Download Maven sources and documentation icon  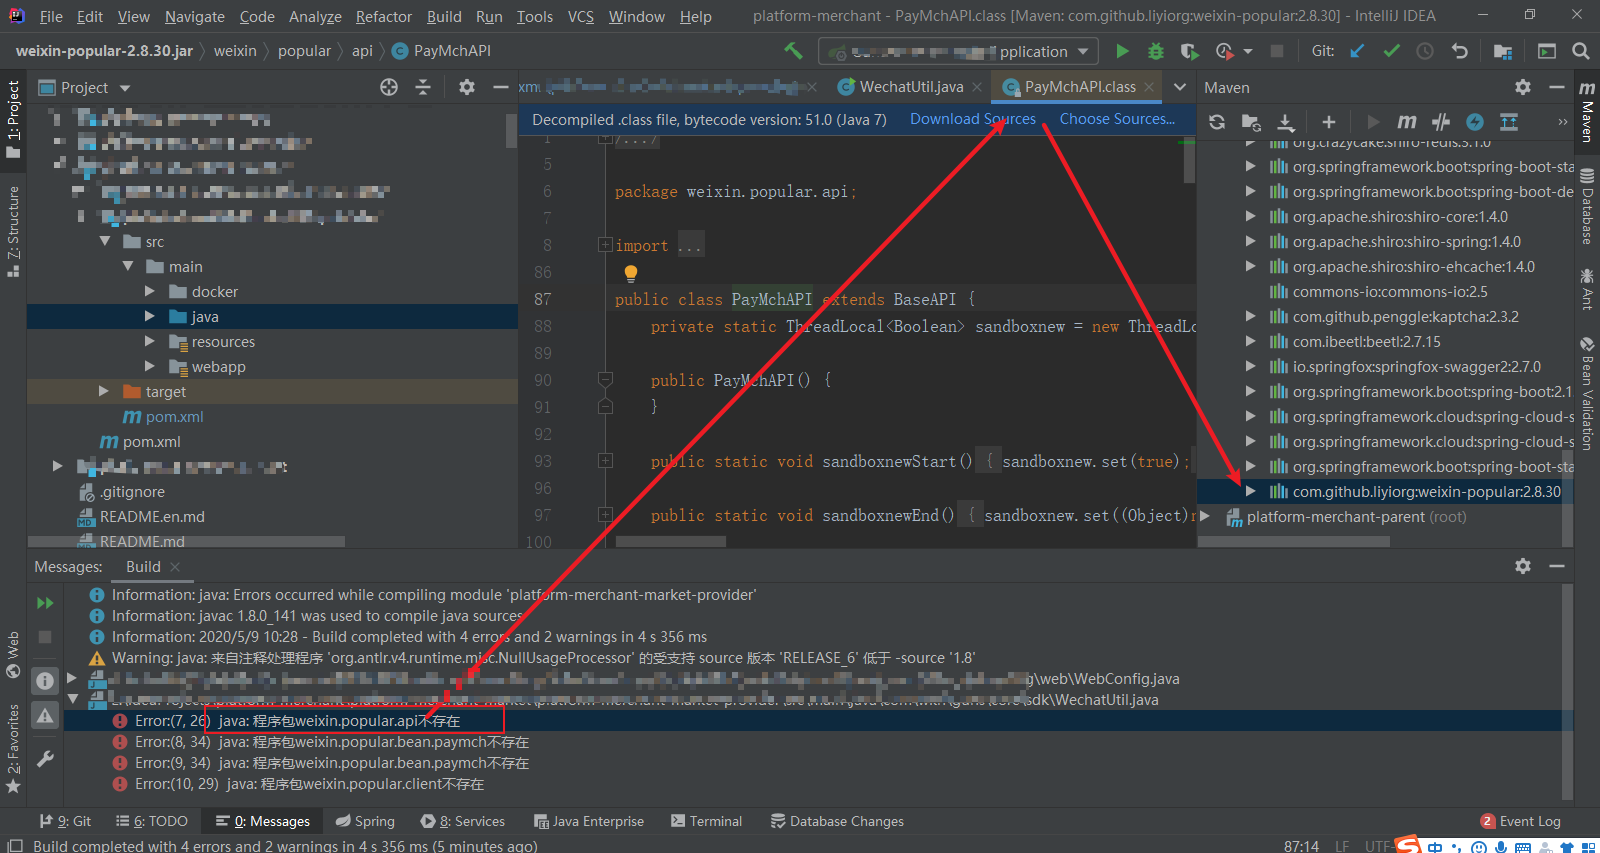(1286, 122)
